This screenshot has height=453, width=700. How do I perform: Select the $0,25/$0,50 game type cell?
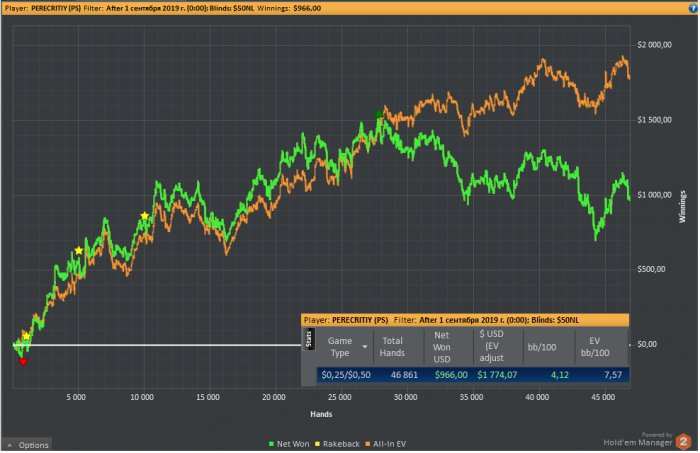(x=346, y=375)
